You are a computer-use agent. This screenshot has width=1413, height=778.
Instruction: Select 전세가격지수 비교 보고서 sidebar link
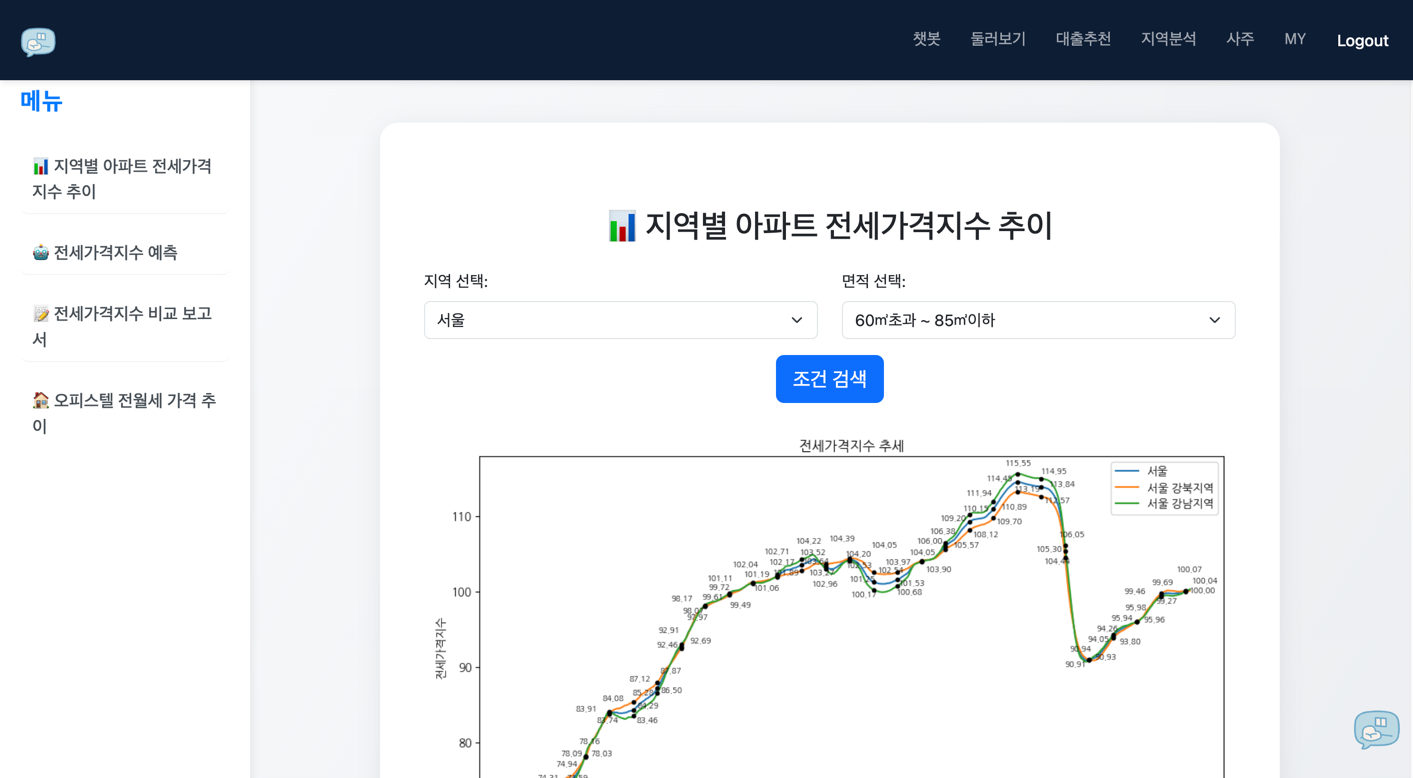point(125,326)
